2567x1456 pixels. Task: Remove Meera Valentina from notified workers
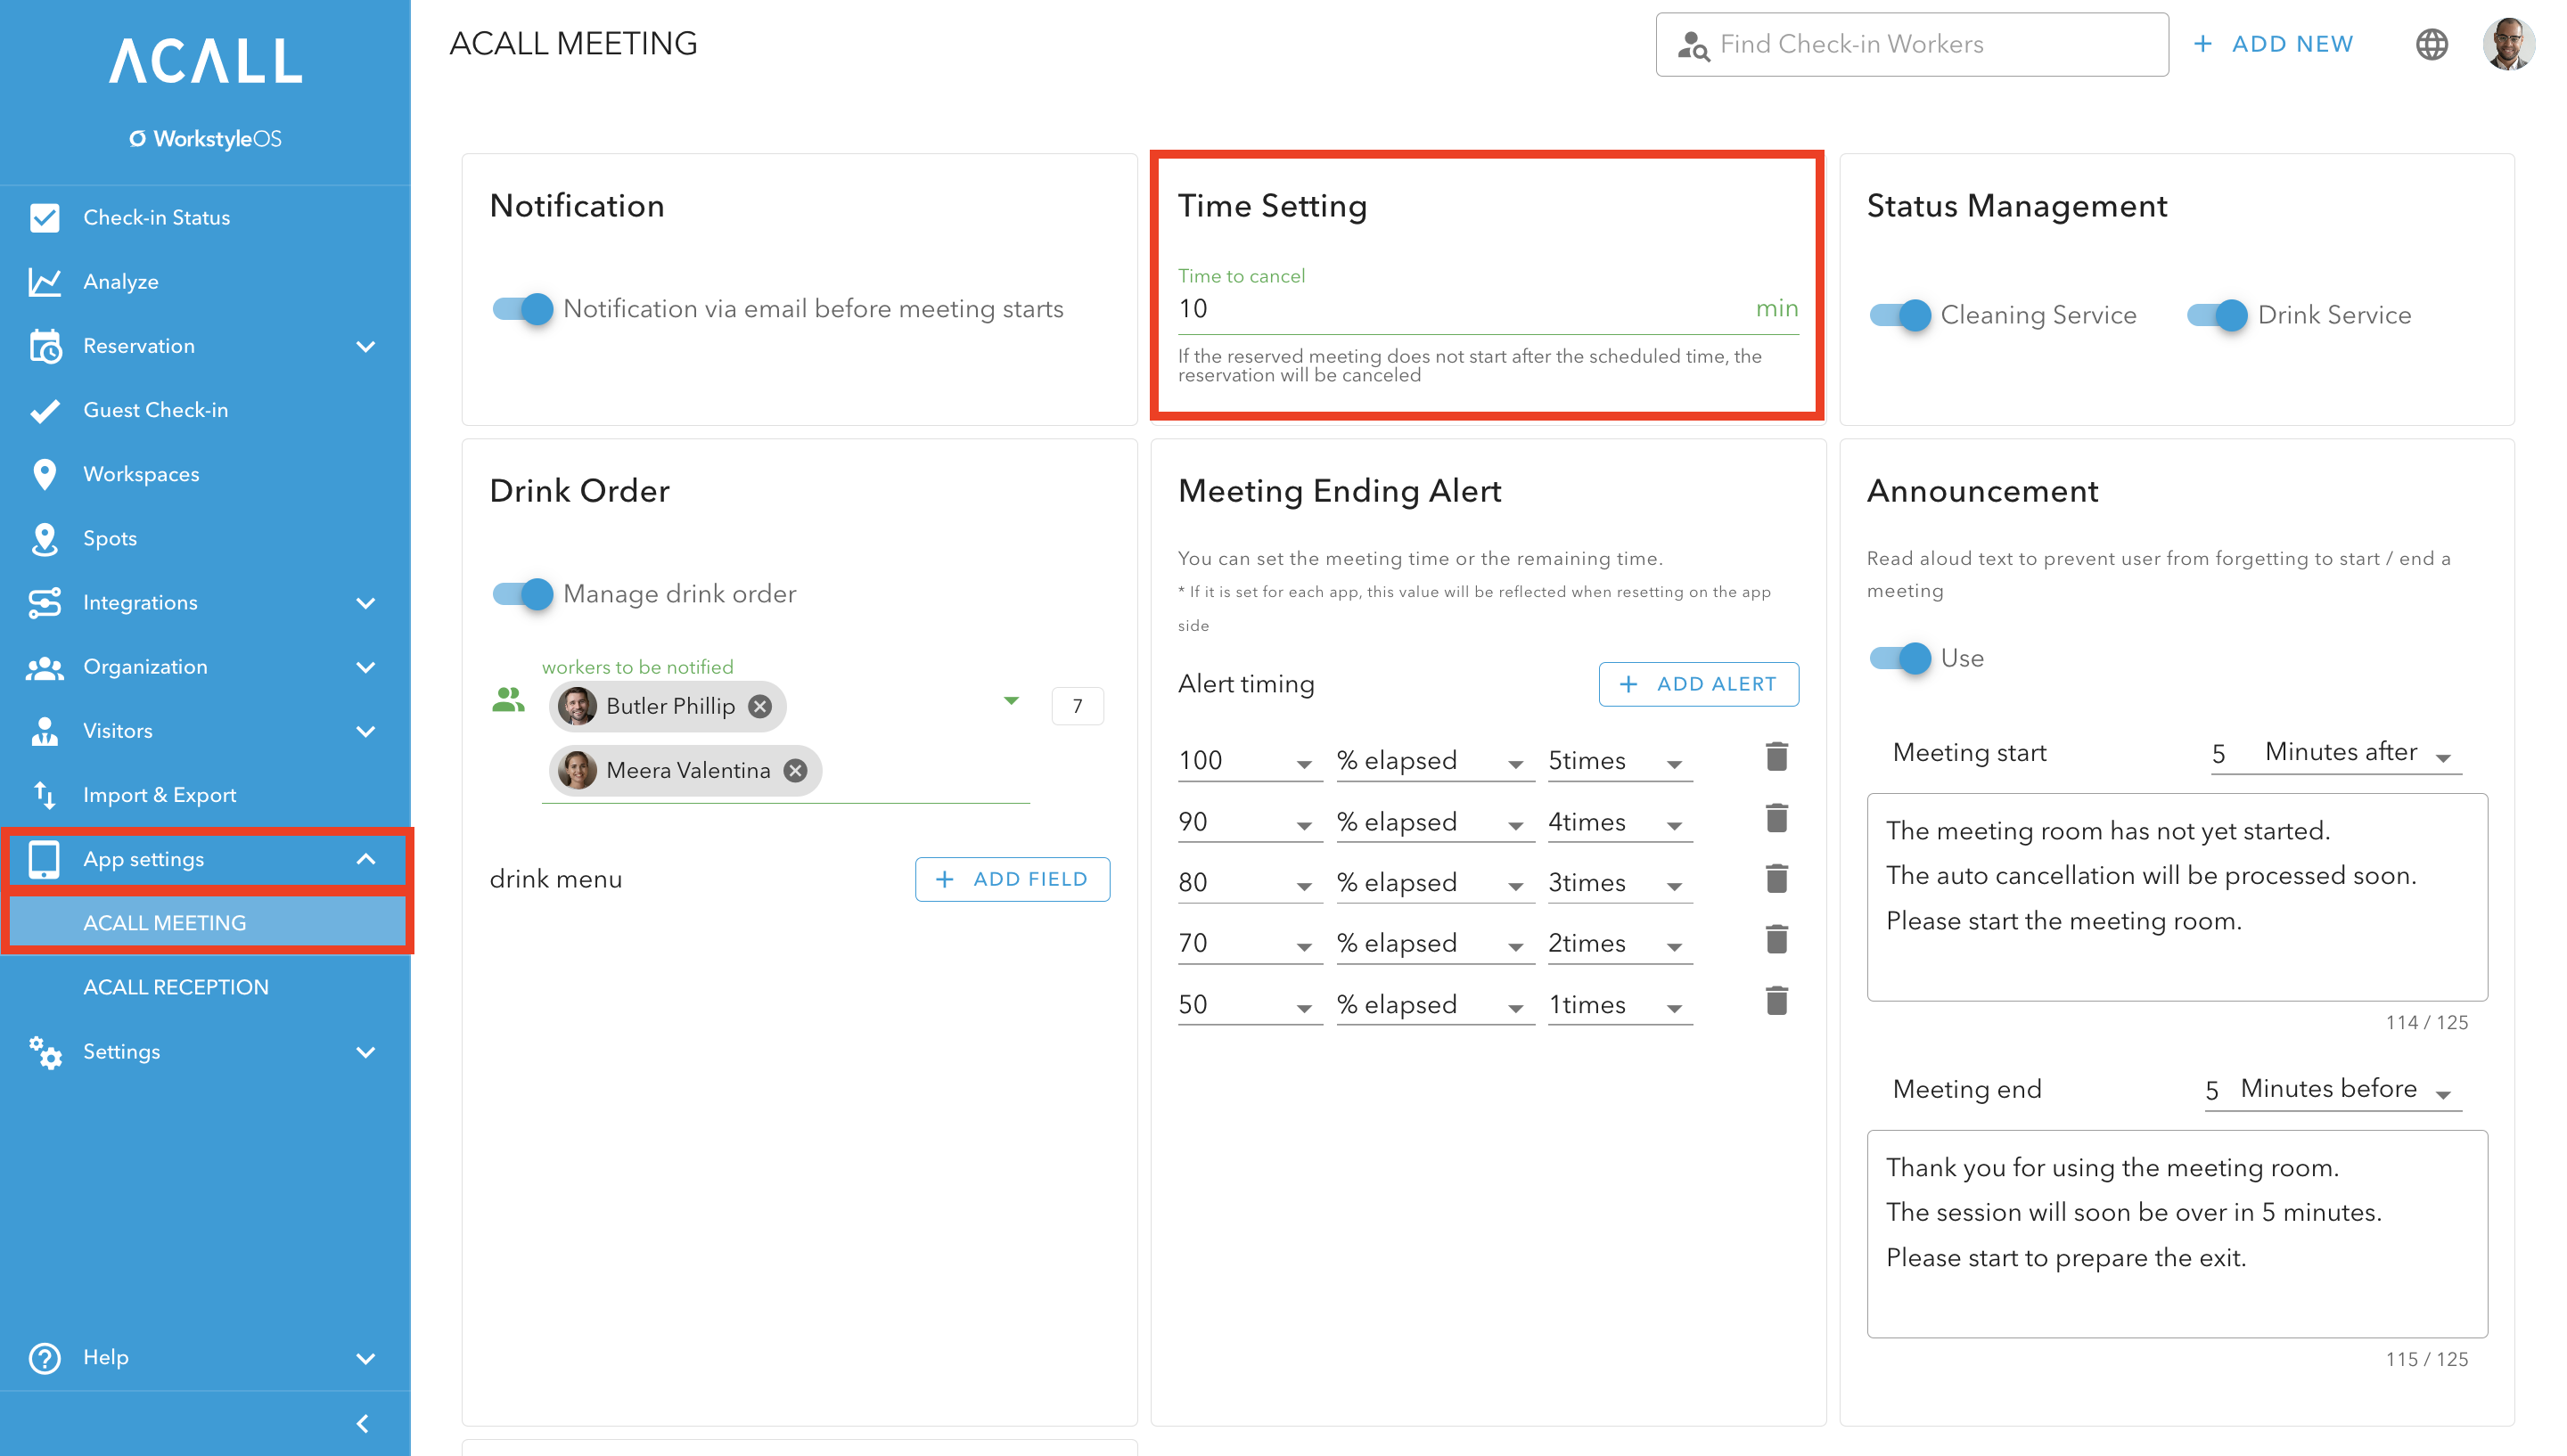795,770
